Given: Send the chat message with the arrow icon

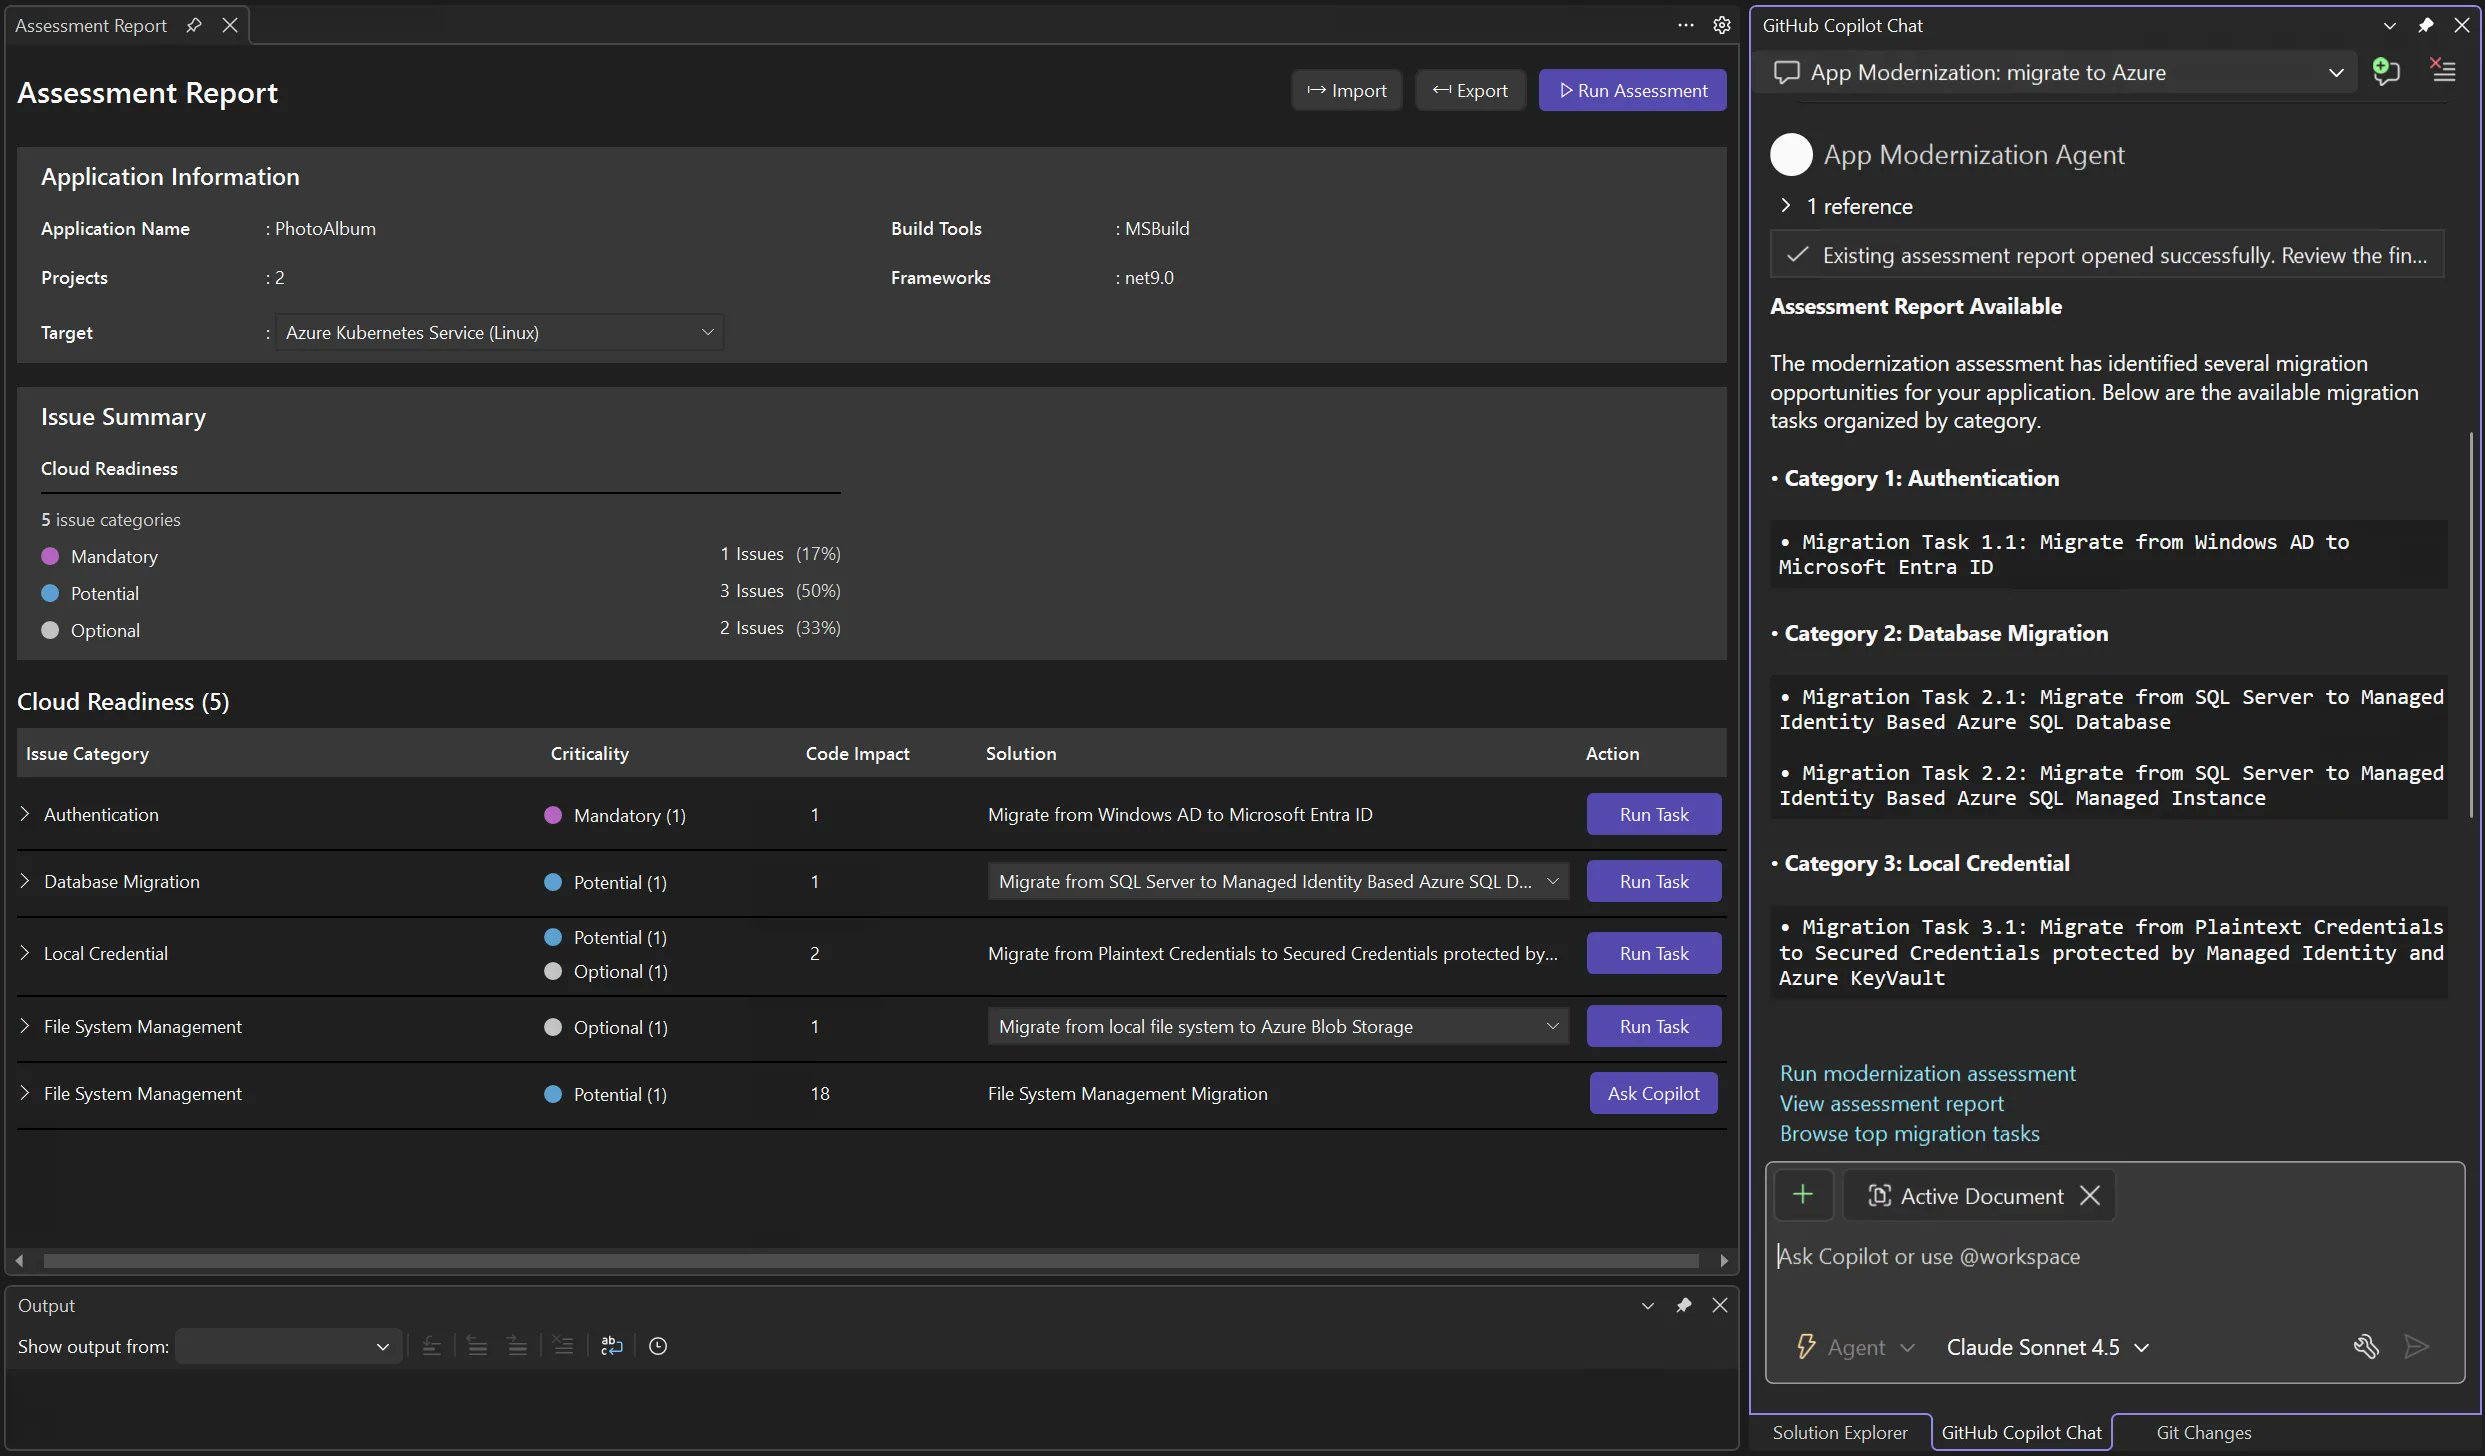Looking at the screenshot, I should pyautogui.click(x=2415, y=1347).
